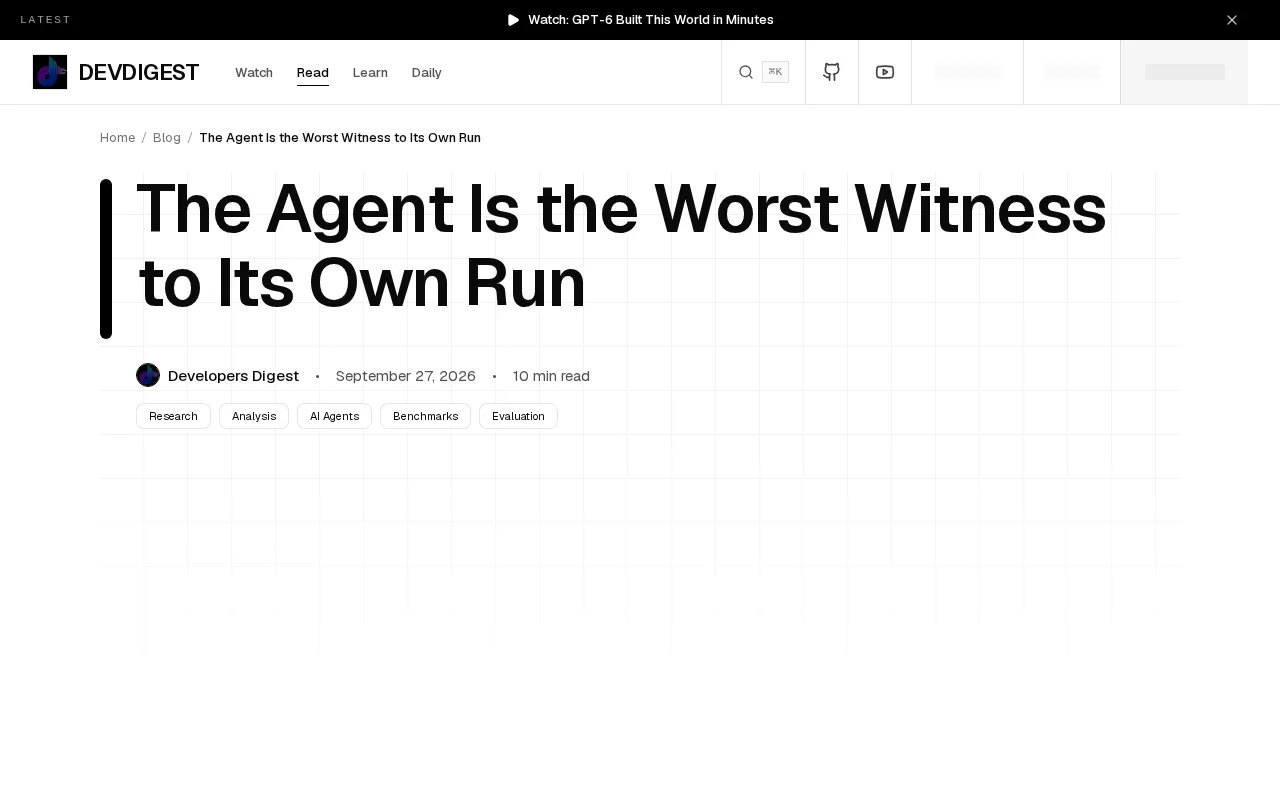
Task: Open the YouTube icon link
Action: 885,72
